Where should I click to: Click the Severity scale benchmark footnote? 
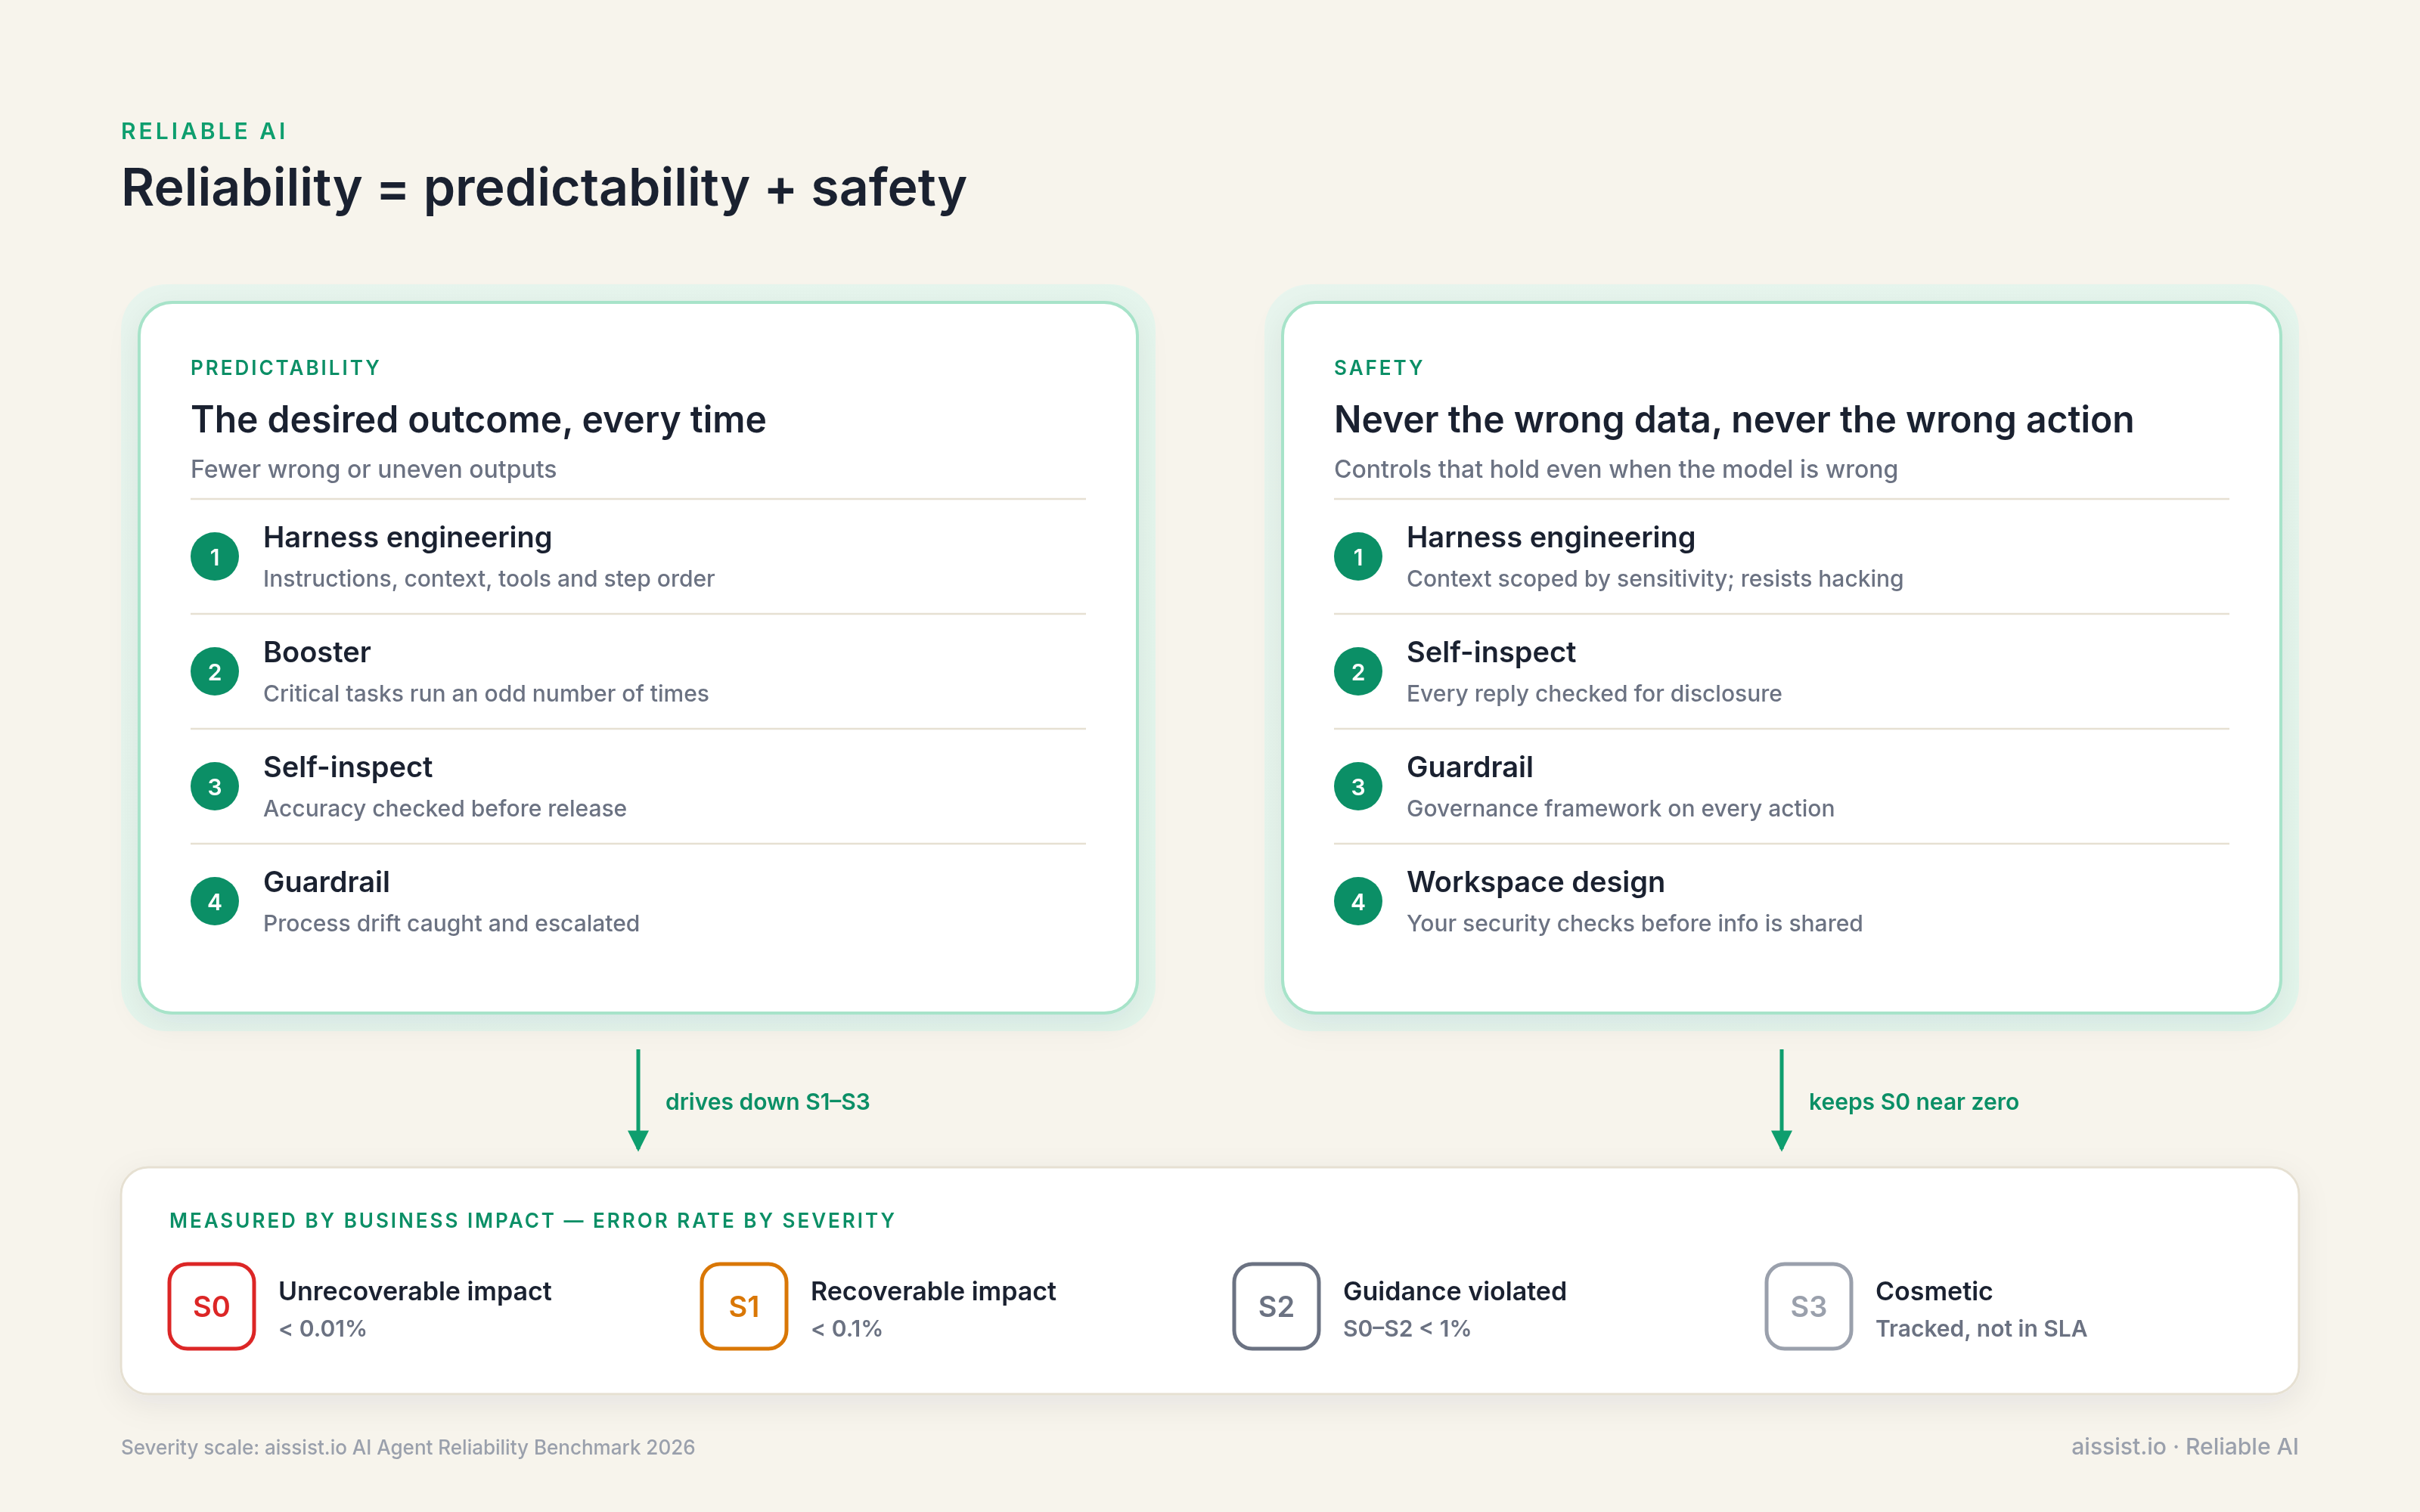tap(408, 1447)
